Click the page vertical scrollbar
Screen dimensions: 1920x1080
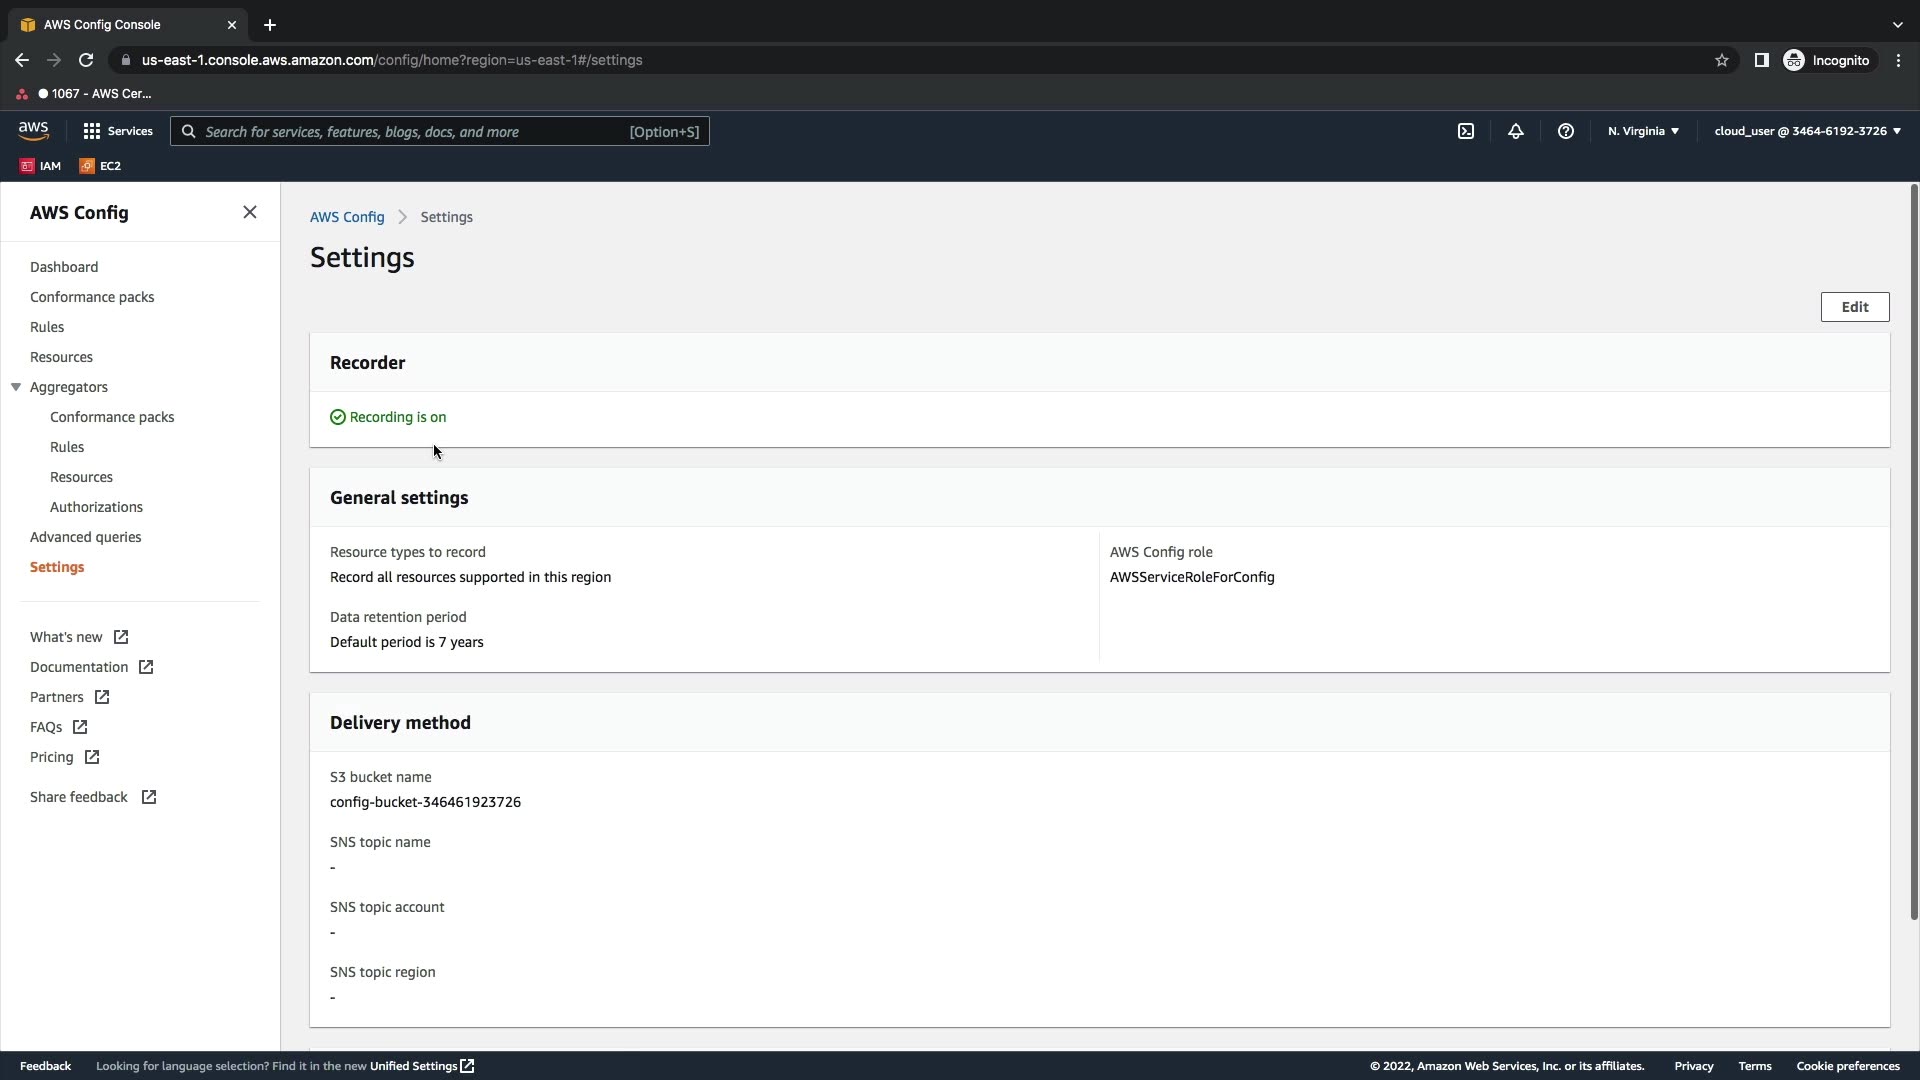[1913, 550]
